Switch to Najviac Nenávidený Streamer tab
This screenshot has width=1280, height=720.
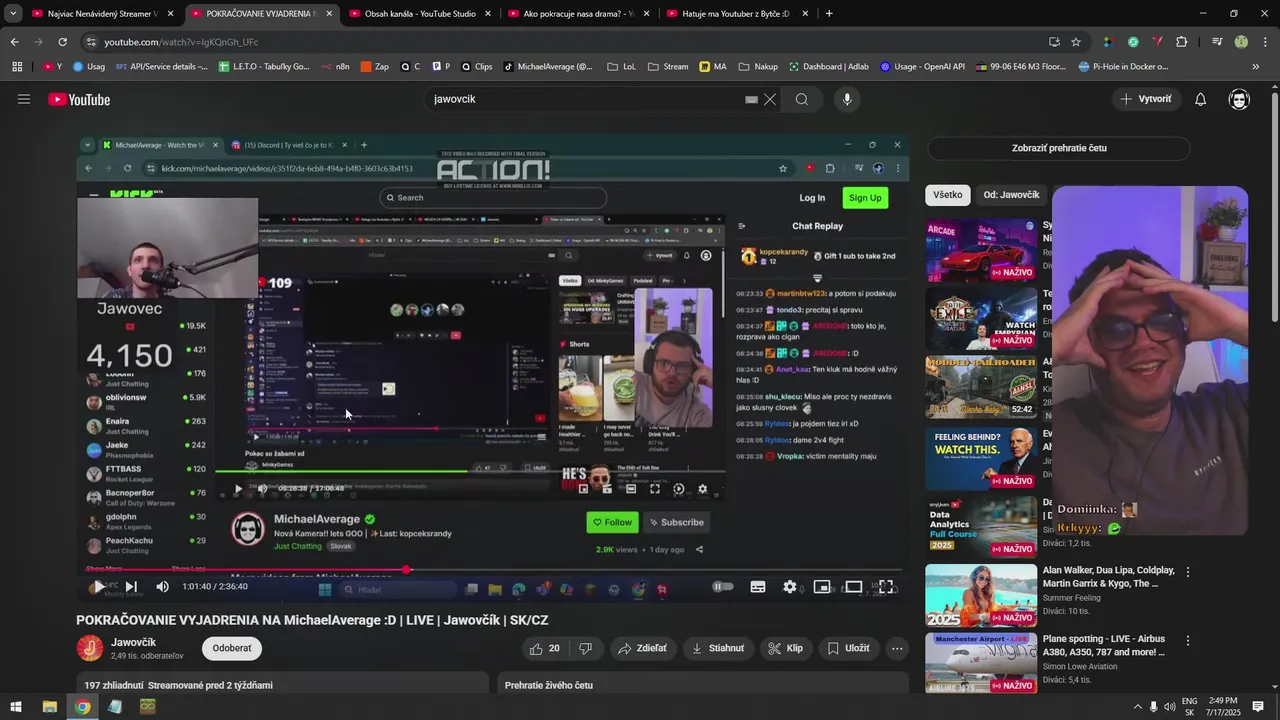(x=102, y=14)
